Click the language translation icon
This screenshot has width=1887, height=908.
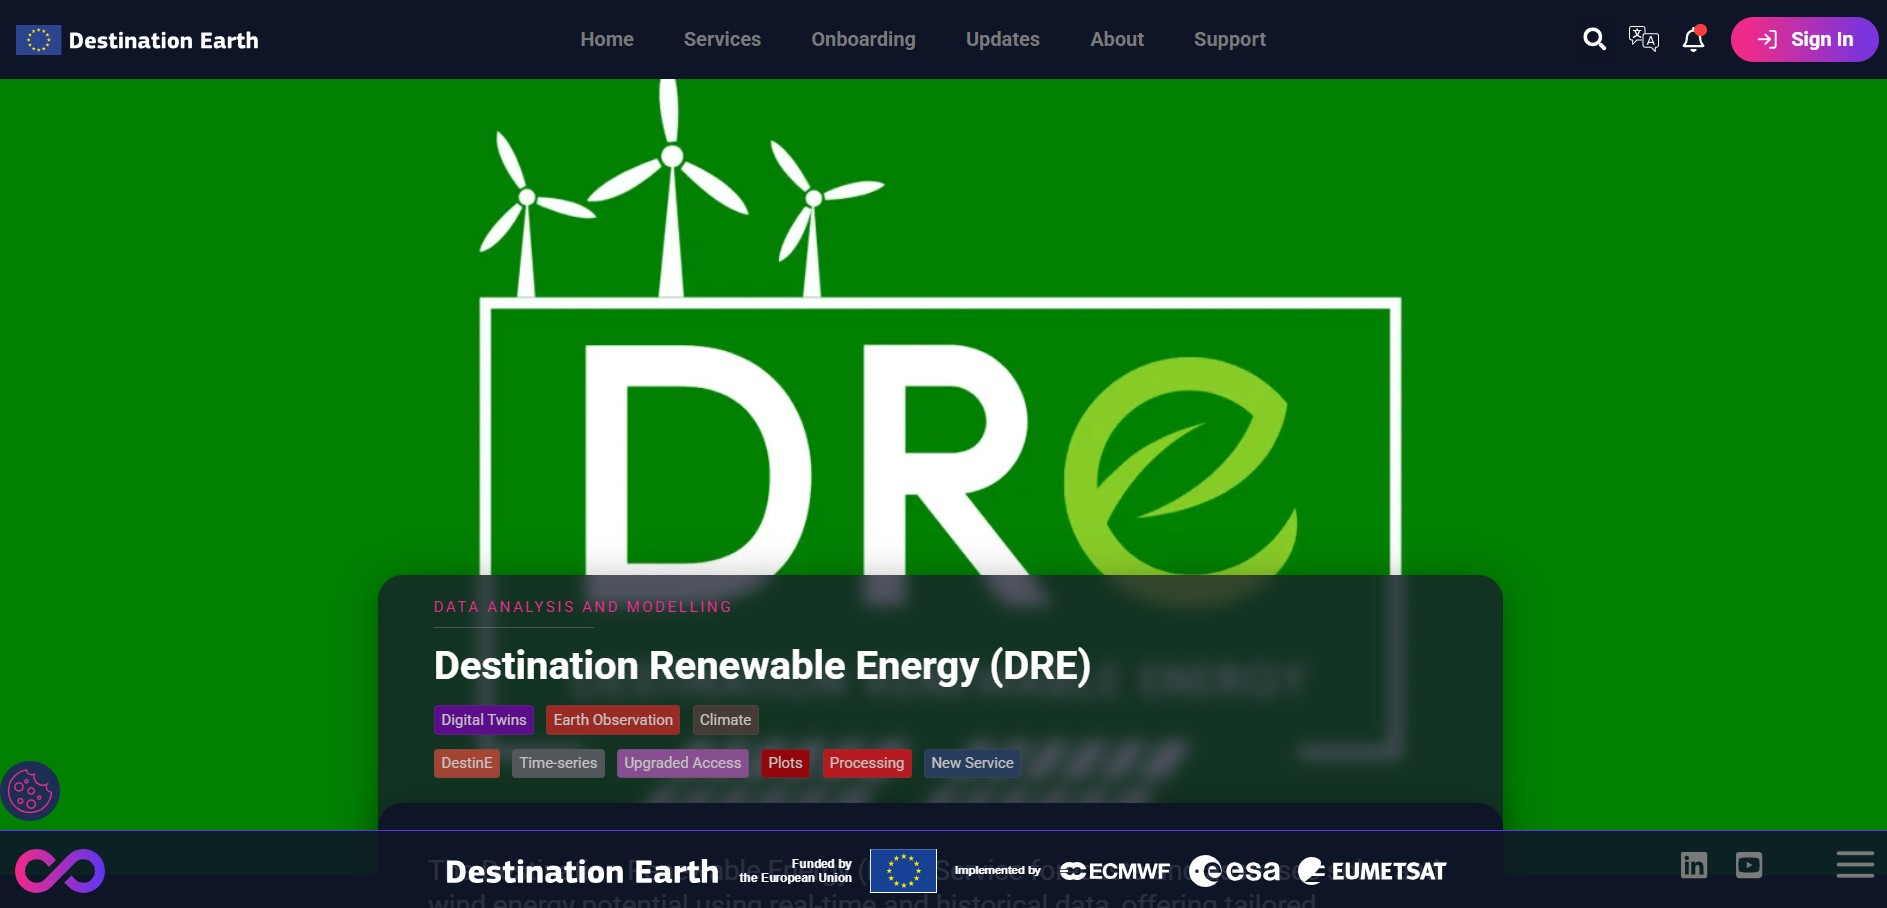(1643, 39)
